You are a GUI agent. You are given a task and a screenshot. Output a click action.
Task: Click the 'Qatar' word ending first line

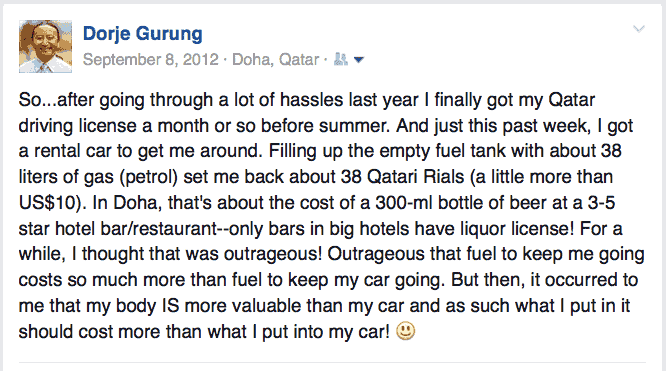point(572,100)
